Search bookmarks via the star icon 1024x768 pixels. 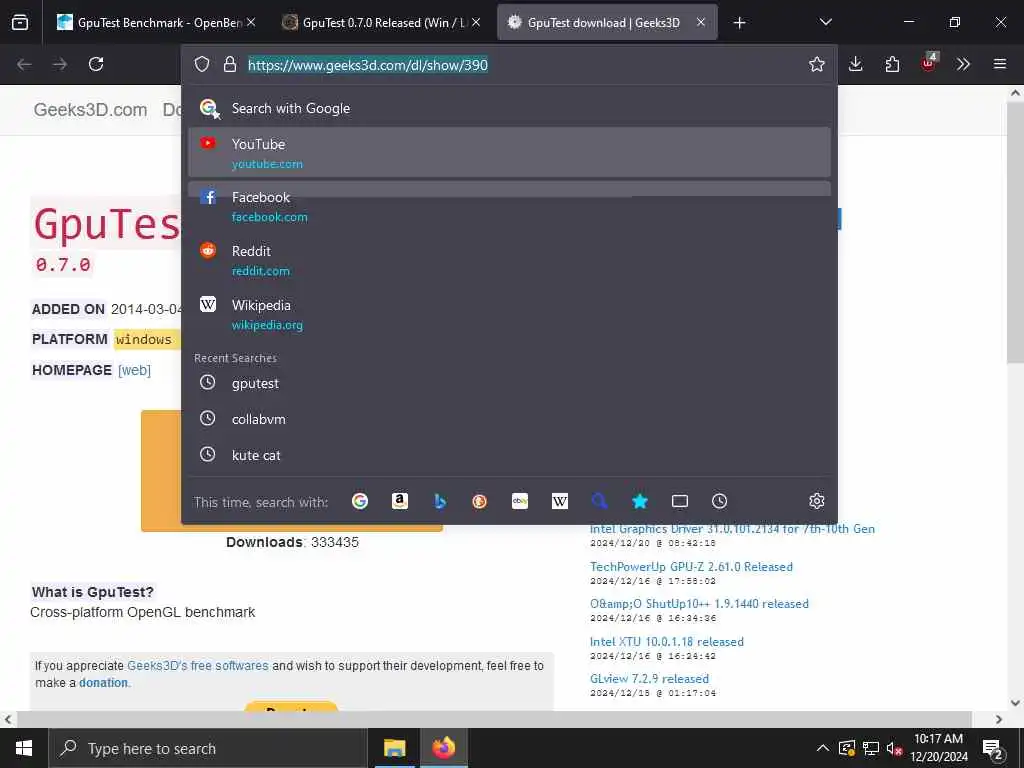640,501
